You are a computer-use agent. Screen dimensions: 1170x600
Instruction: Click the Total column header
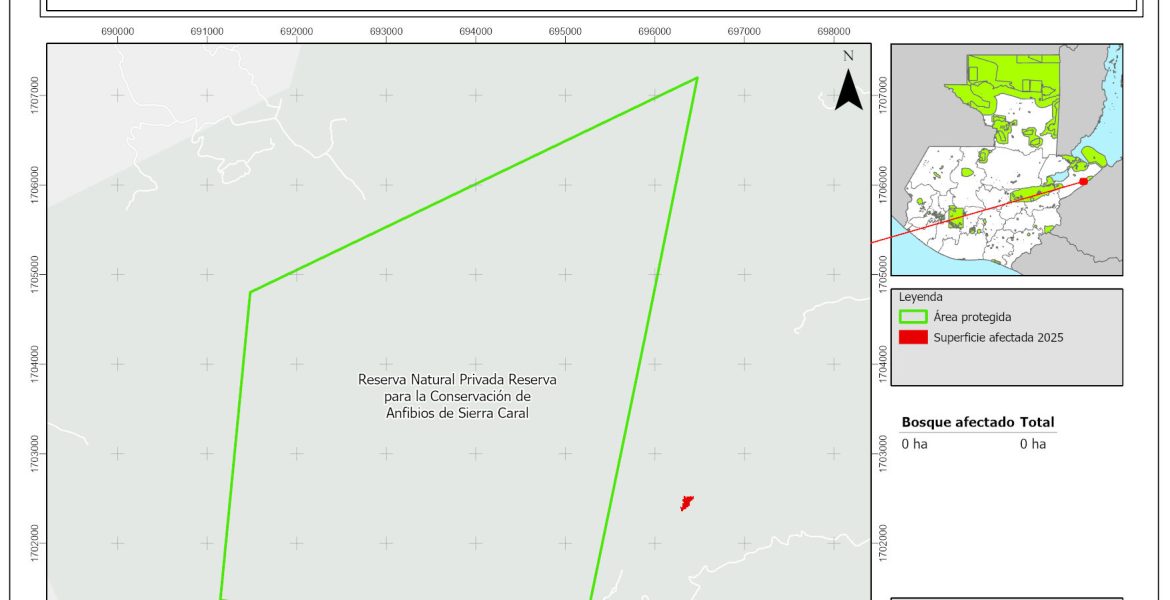click(x=1037, y=423)
